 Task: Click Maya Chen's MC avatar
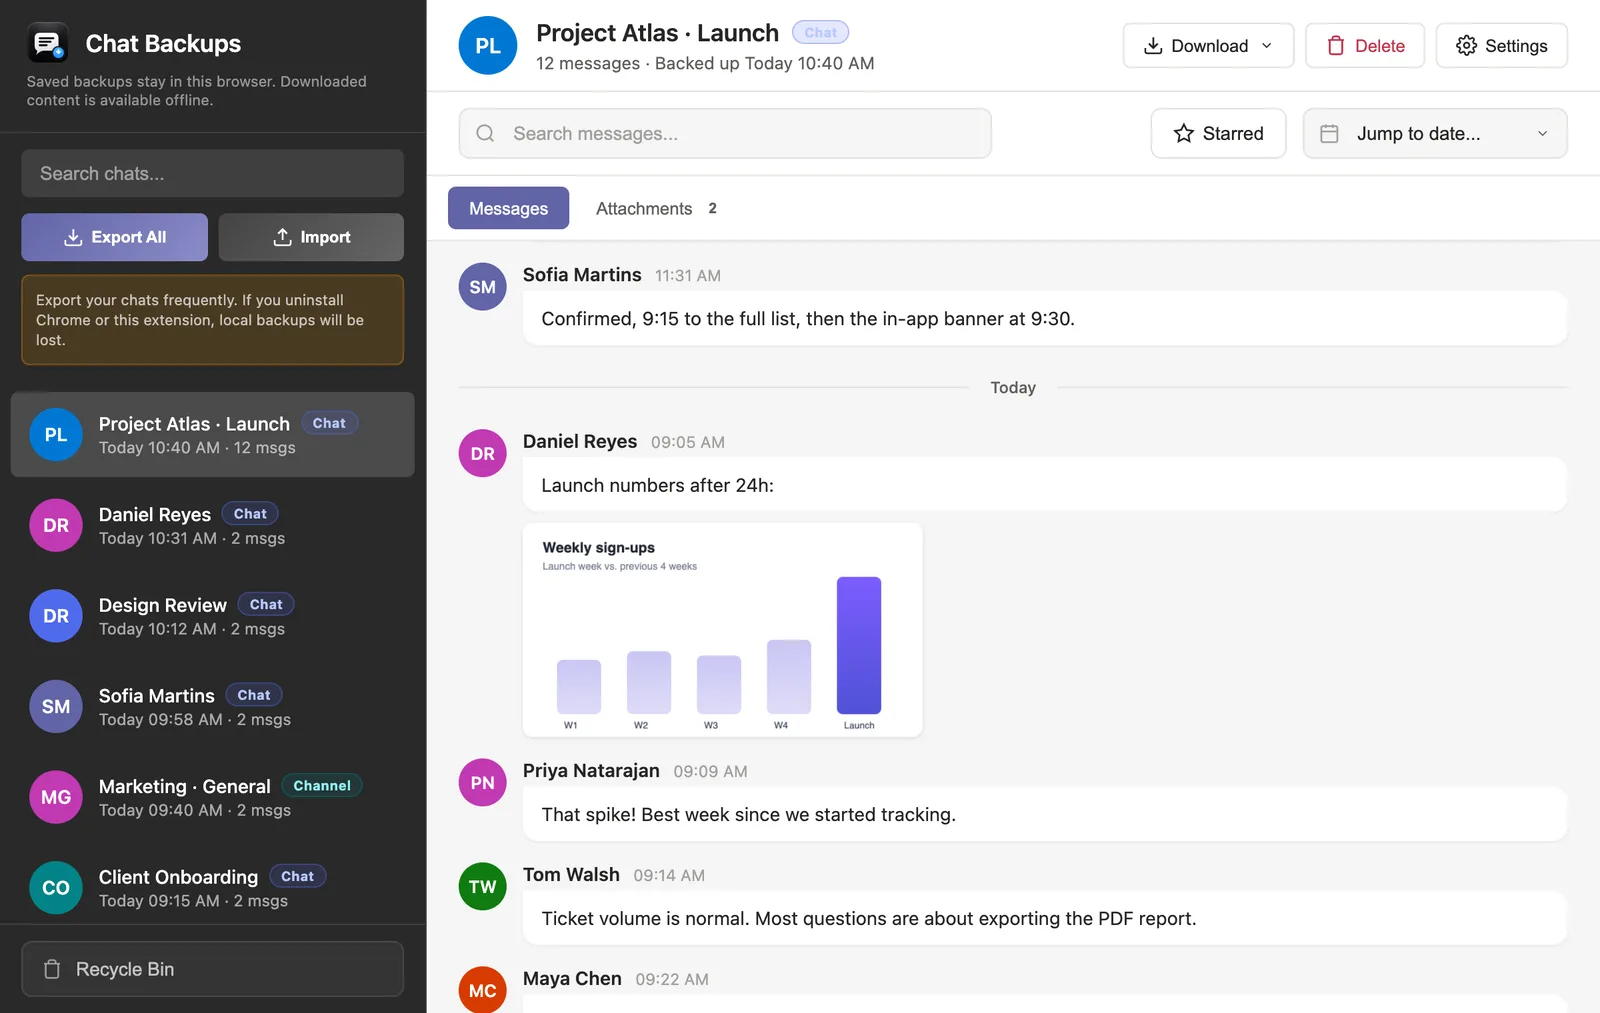(x=483, y=990)
